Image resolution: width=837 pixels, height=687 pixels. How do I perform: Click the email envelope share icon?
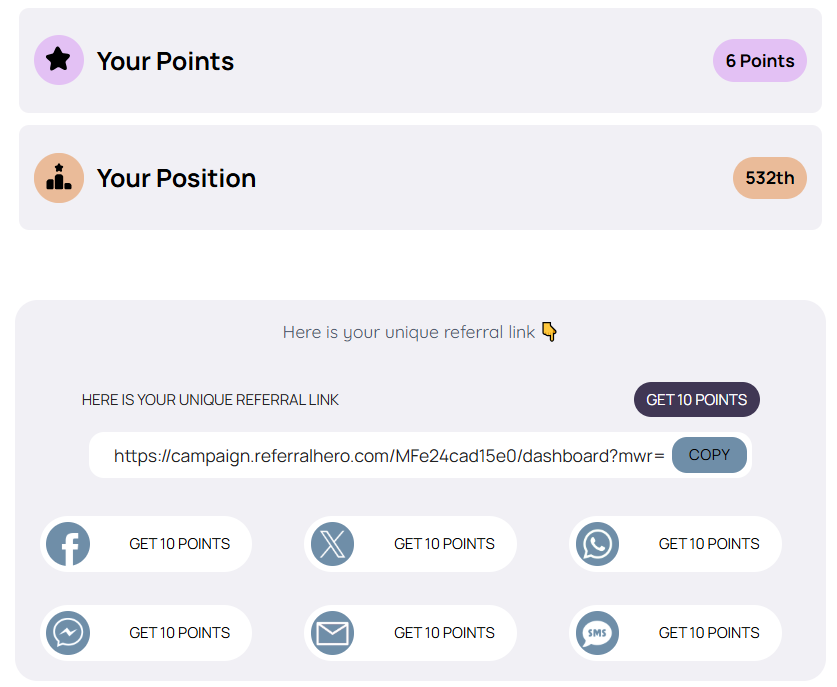(x=332, y=633)
